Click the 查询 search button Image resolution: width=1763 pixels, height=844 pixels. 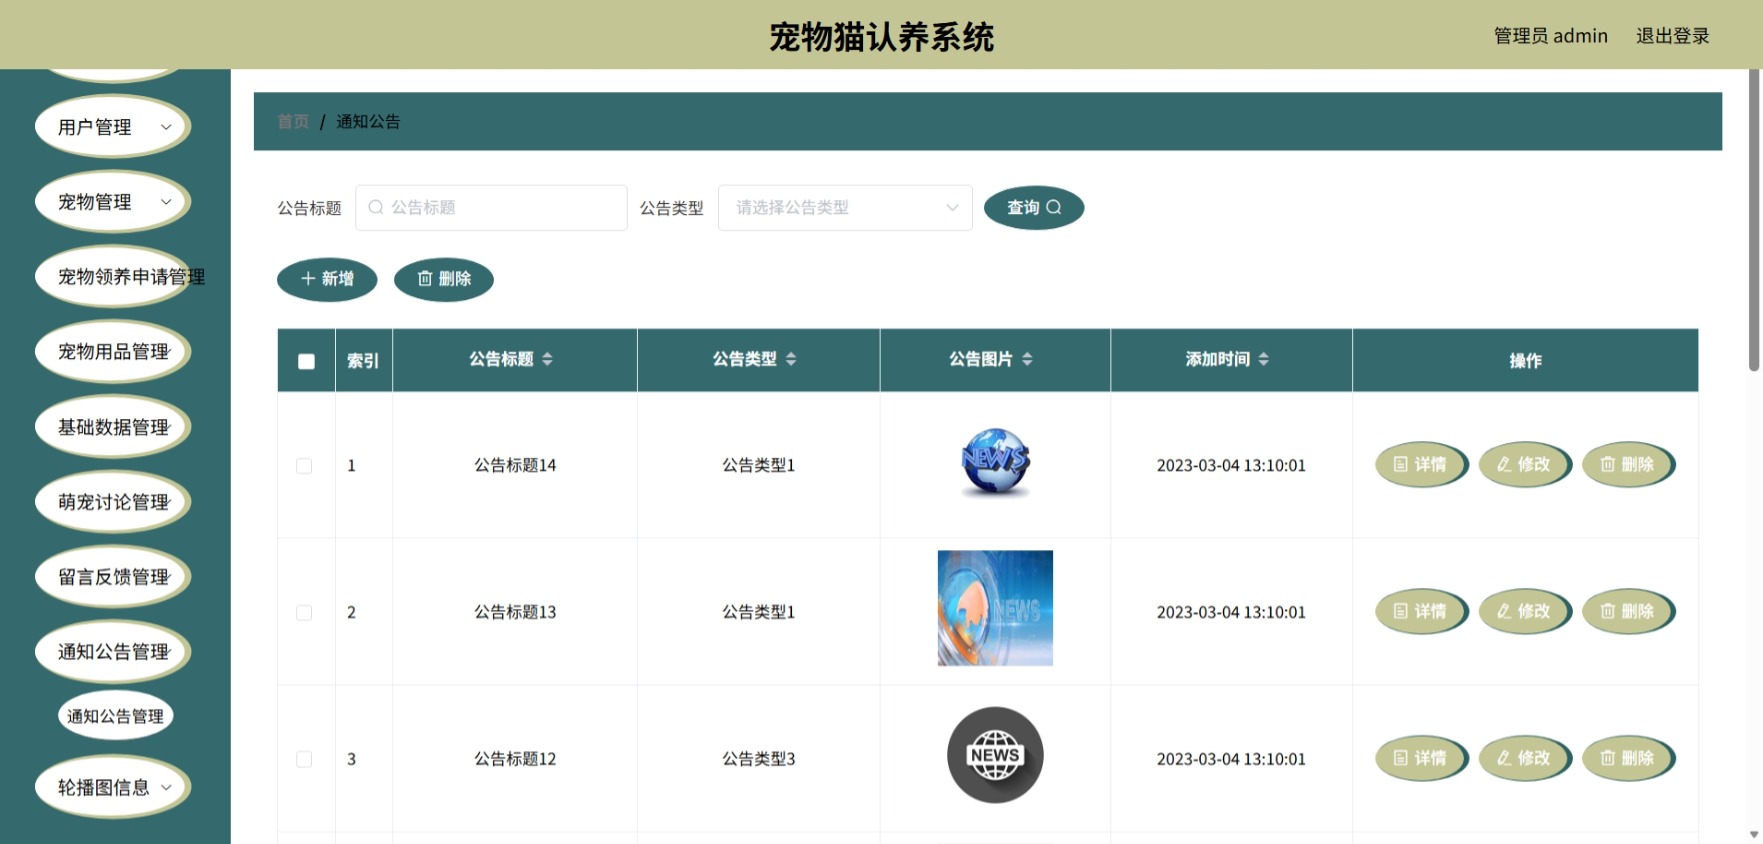tap(1033, 207)
